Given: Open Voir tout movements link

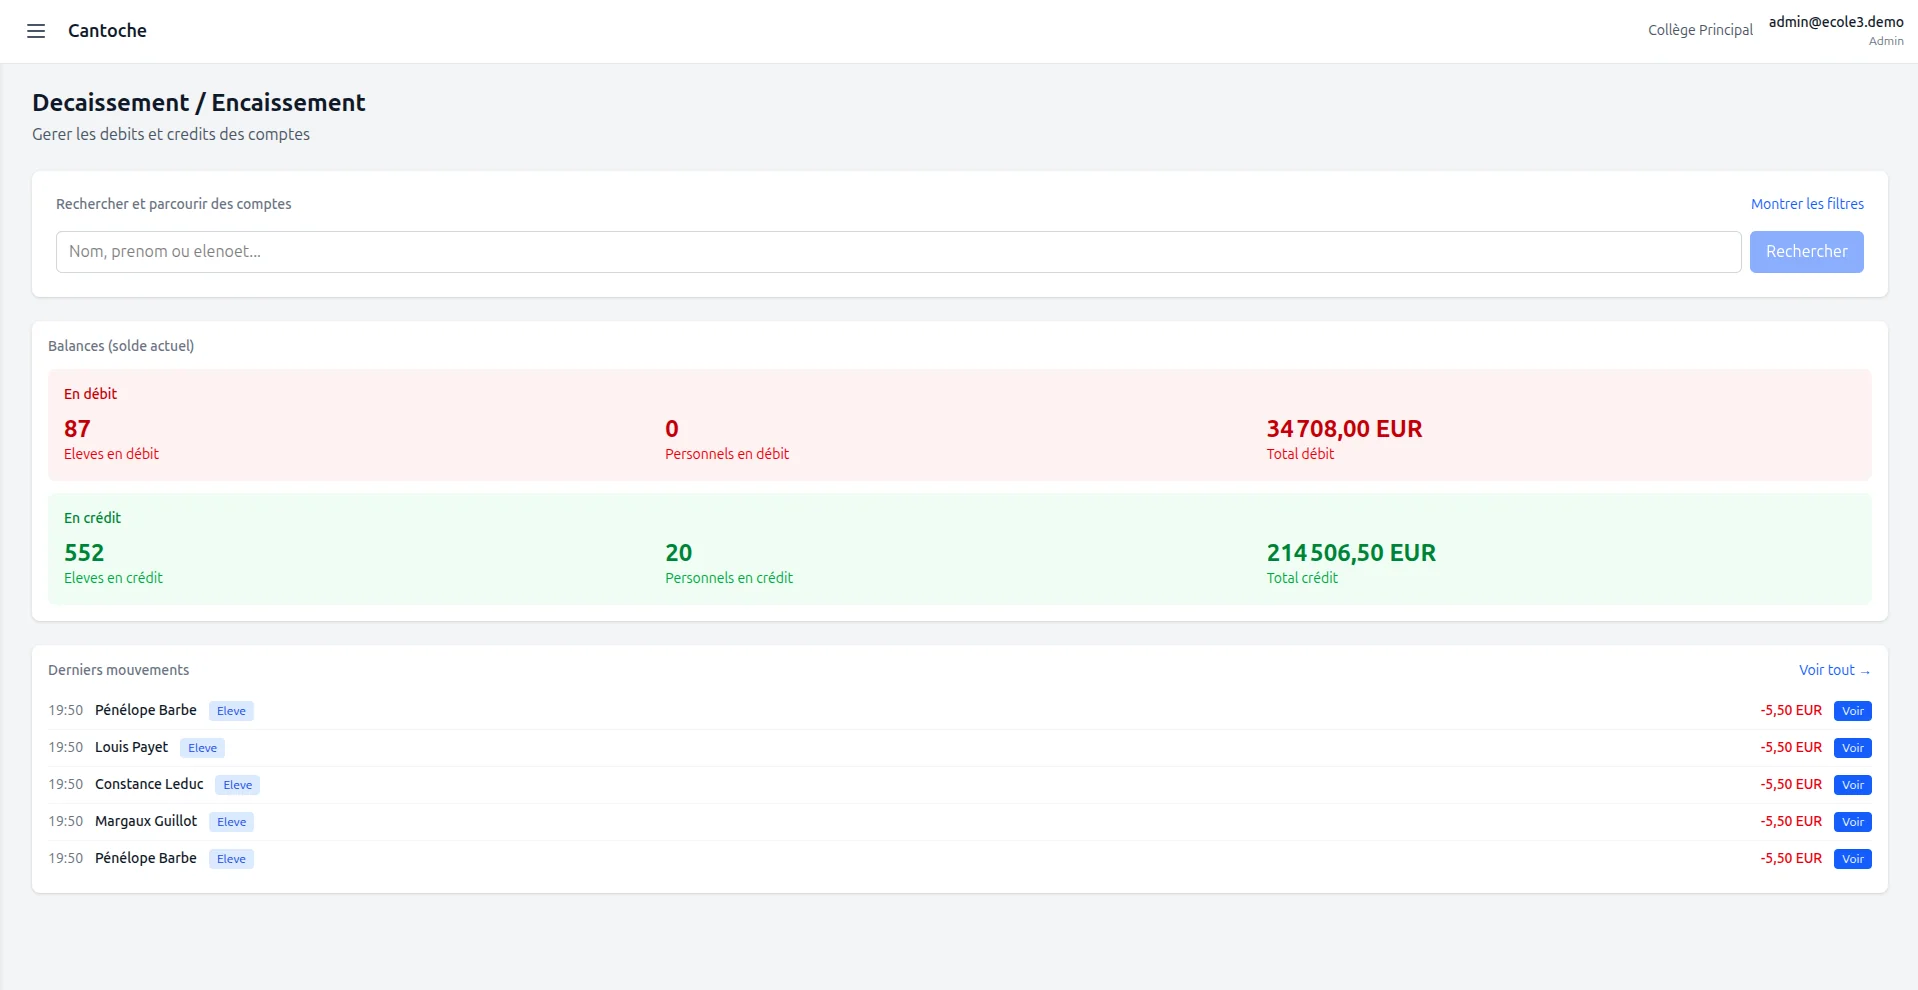Looking at the screenshot, I should click(x=1833, y=670).
